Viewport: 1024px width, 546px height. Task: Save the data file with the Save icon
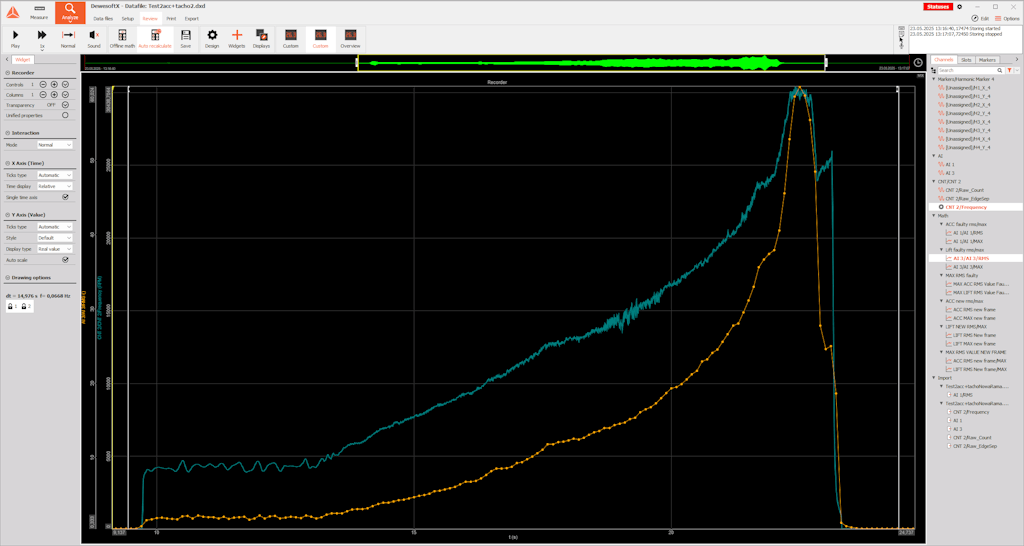(186, 38)
